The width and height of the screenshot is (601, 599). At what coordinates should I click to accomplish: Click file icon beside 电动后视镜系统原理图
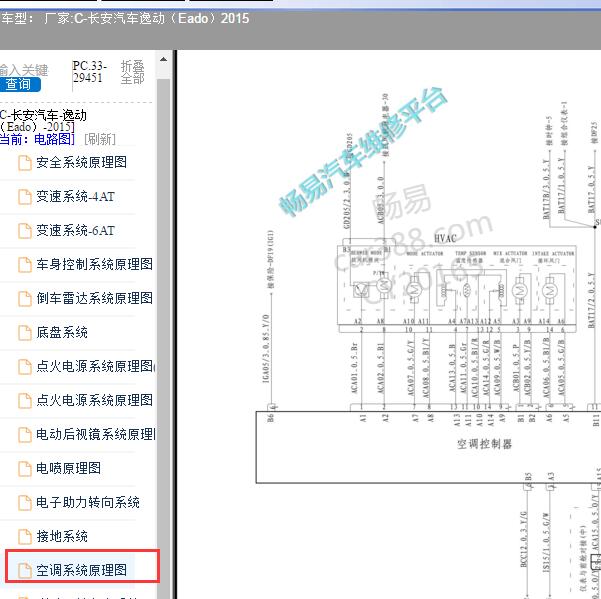[x=25, y=435]
